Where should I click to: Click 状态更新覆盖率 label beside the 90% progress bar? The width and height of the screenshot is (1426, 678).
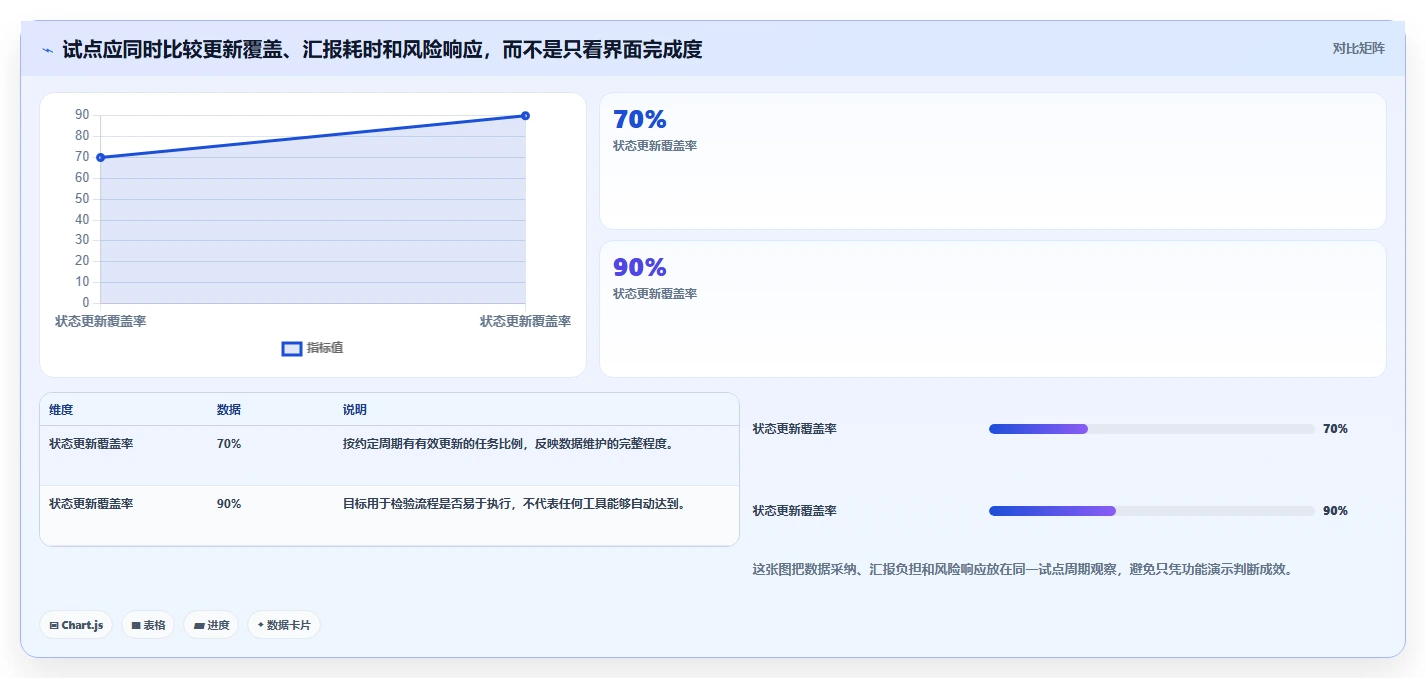[795, 511]
